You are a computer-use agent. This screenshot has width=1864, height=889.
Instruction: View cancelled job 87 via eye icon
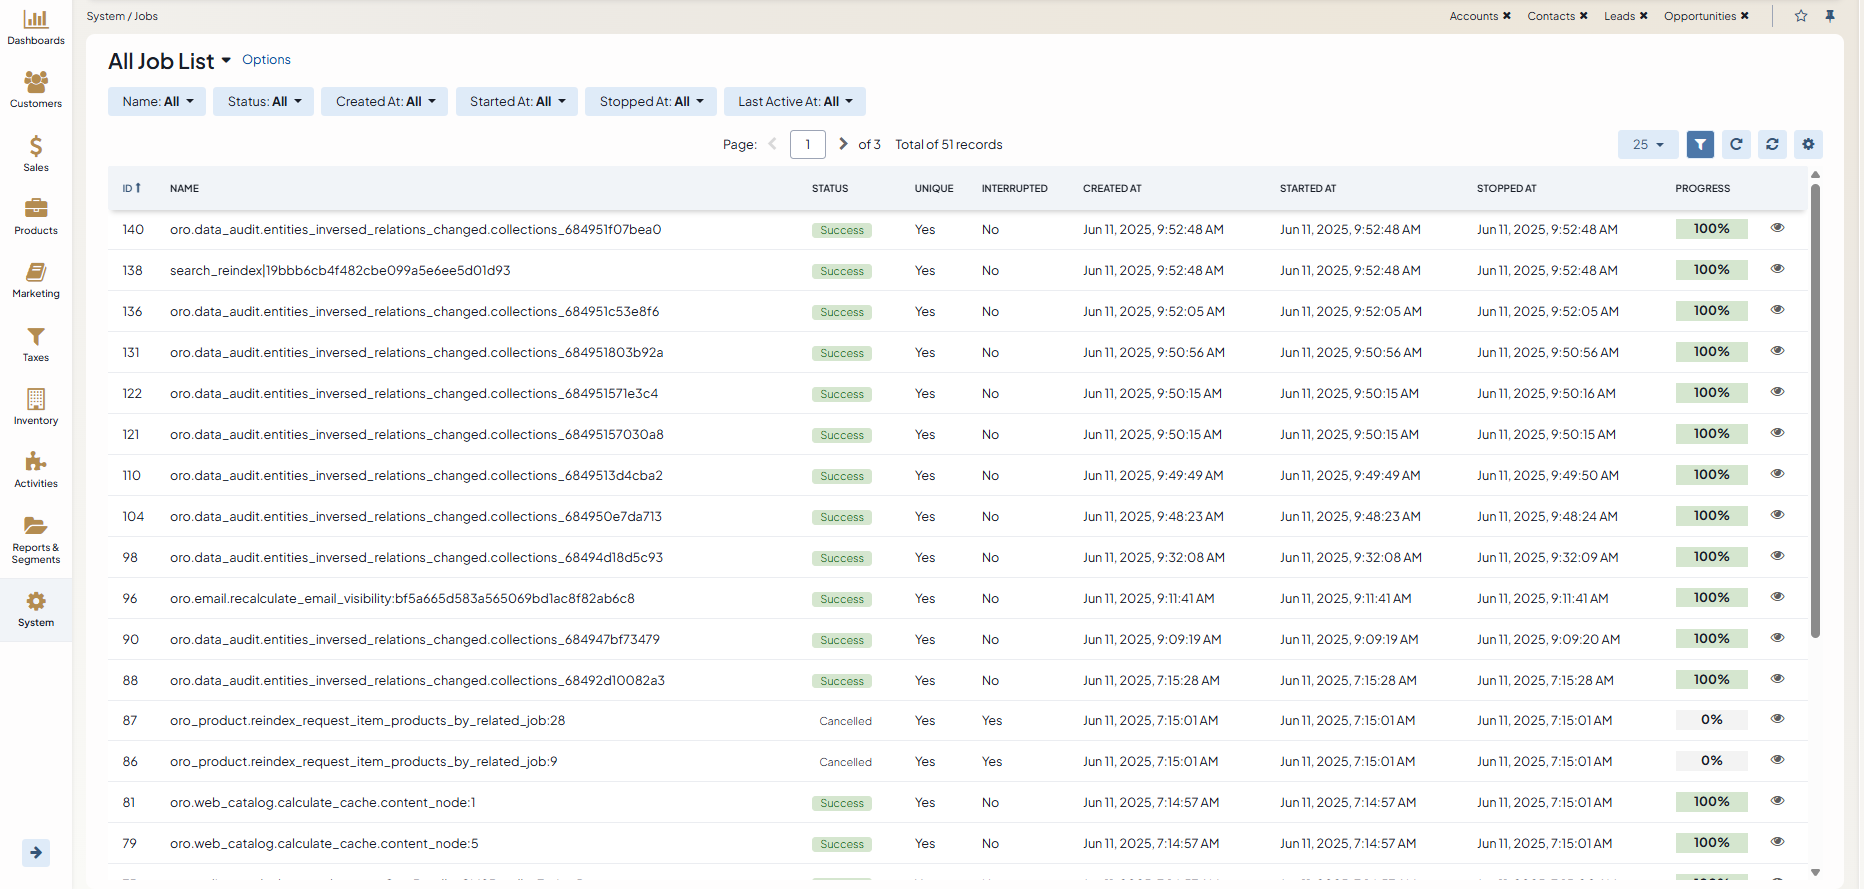[x=1777, y=719]
